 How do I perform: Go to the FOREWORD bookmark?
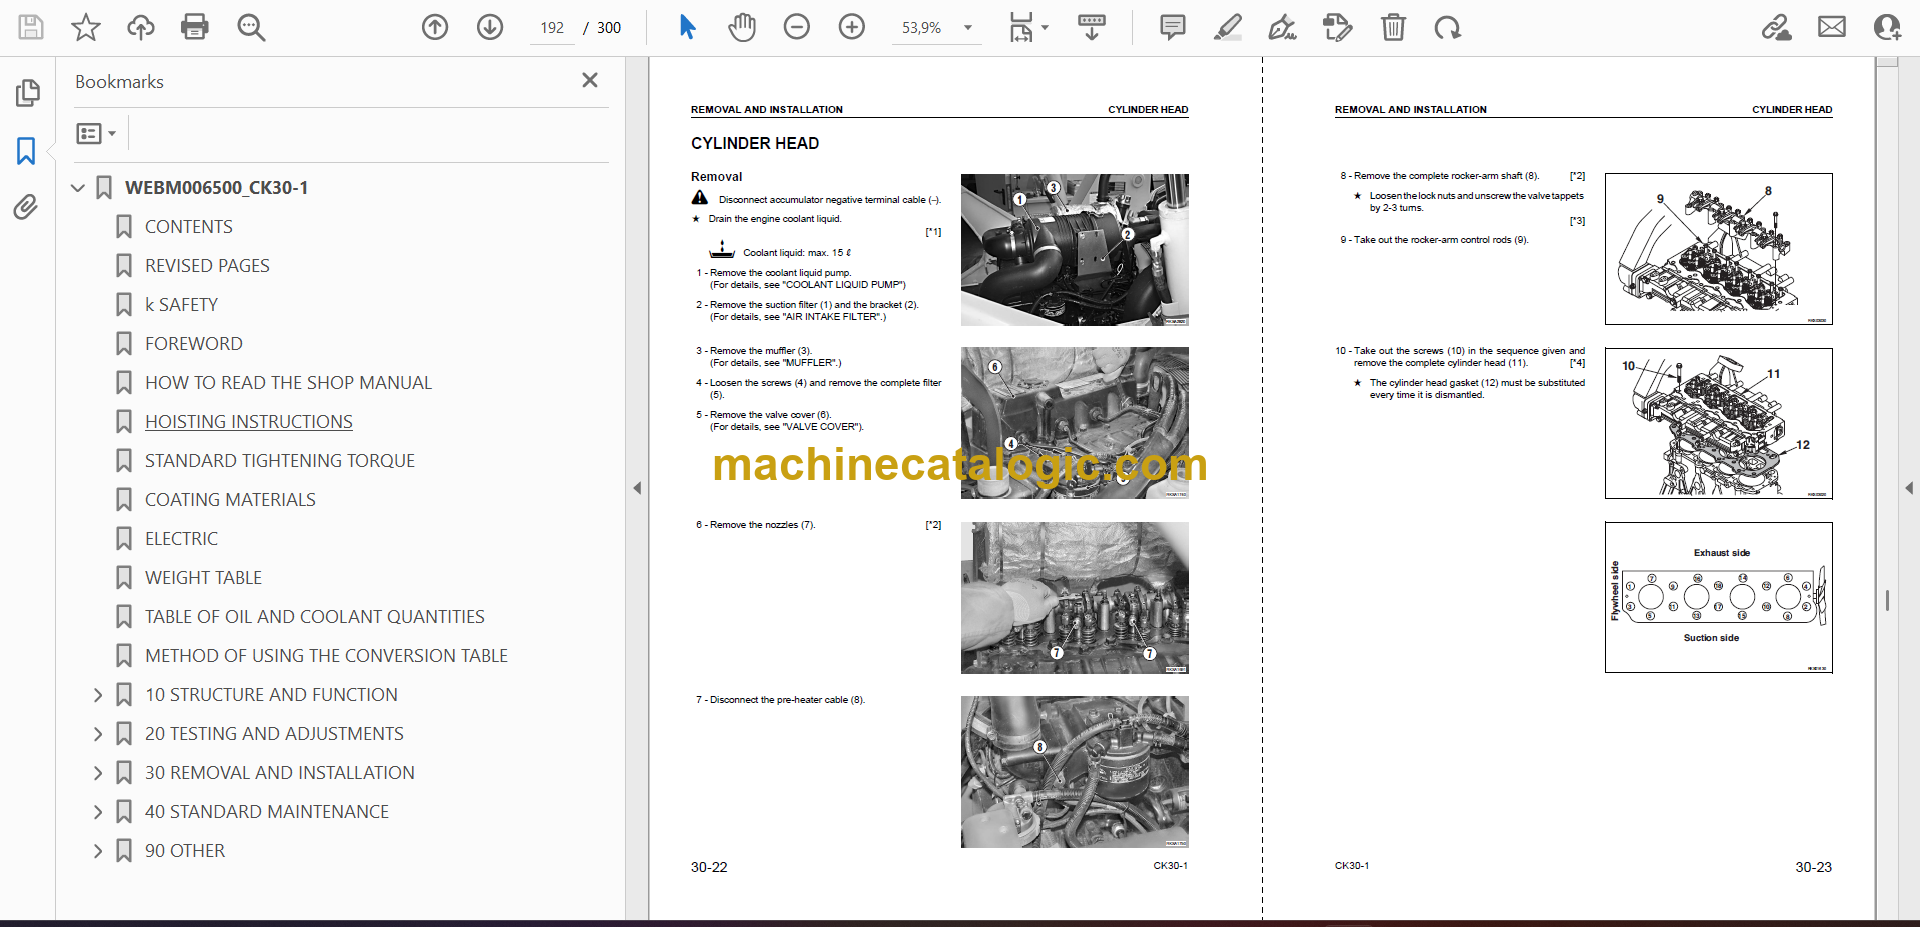click(x=193, y=344)
